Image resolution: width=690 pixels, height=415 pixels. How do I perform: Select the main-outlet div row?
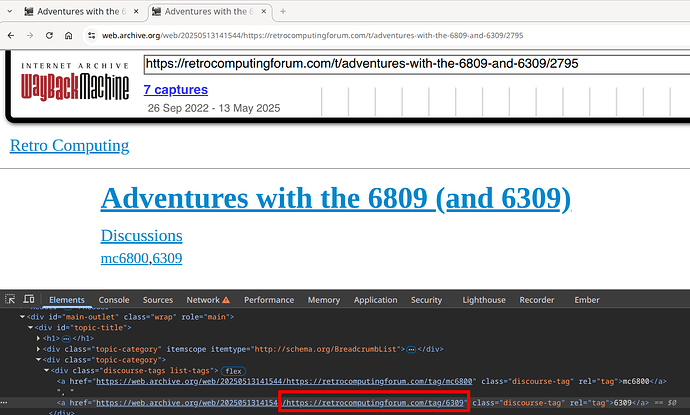pyautogui.click(x=345, y=317)
